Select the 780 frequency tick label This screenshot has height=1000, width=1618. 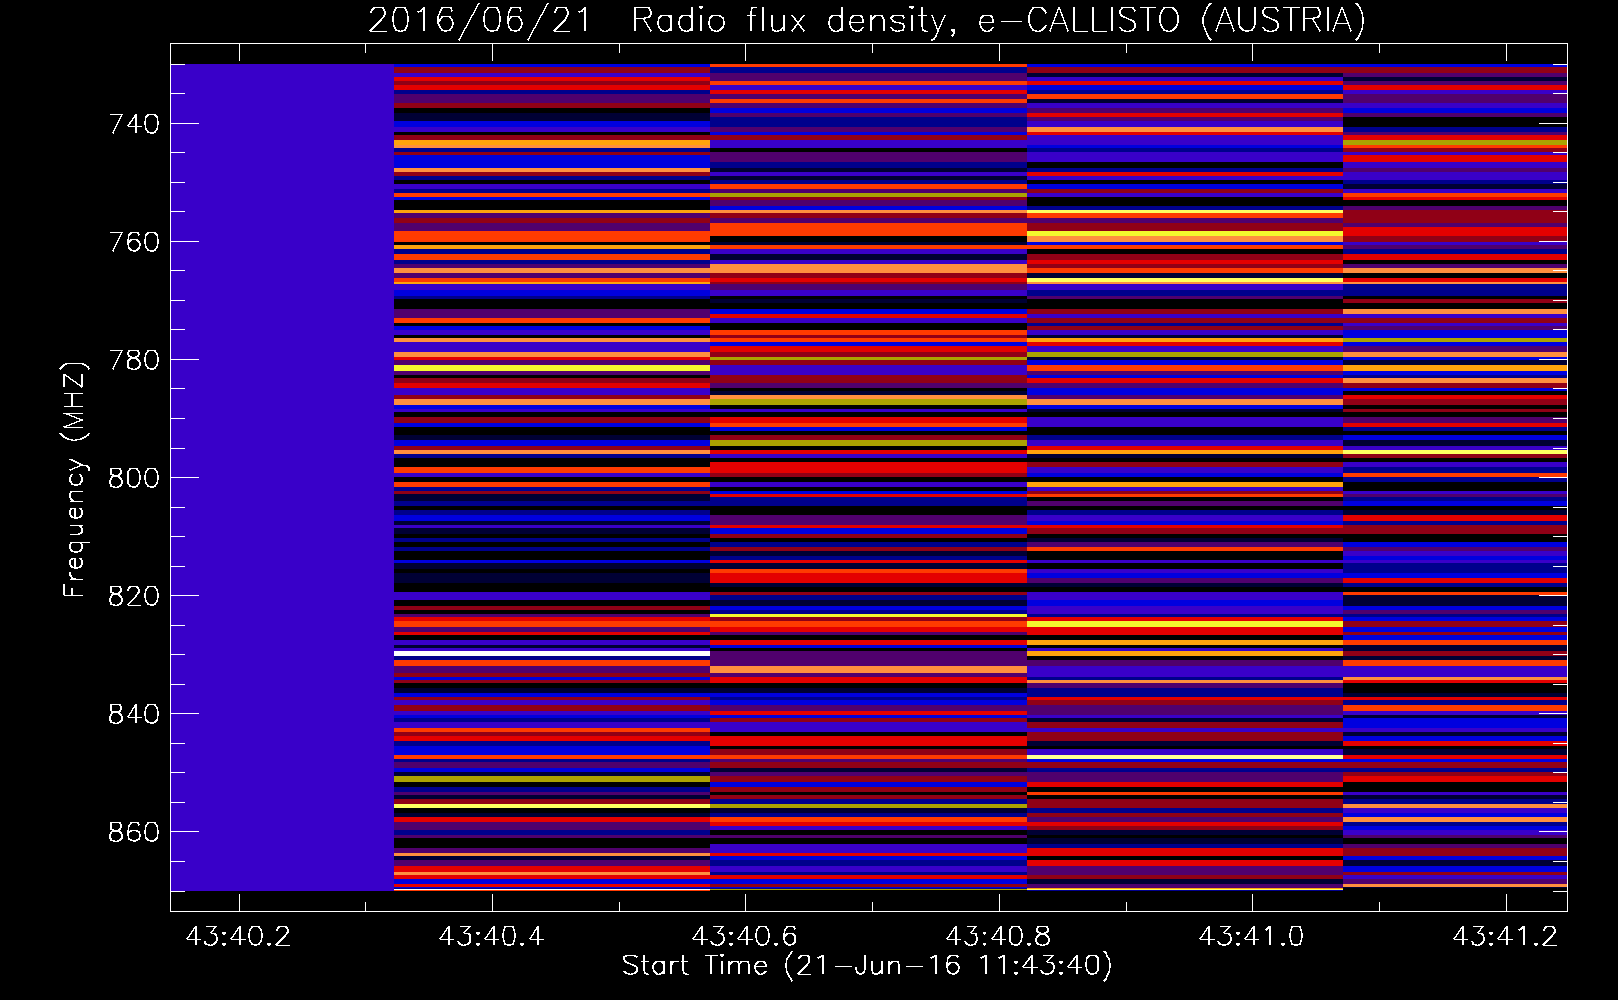click(x=134, y=360)
